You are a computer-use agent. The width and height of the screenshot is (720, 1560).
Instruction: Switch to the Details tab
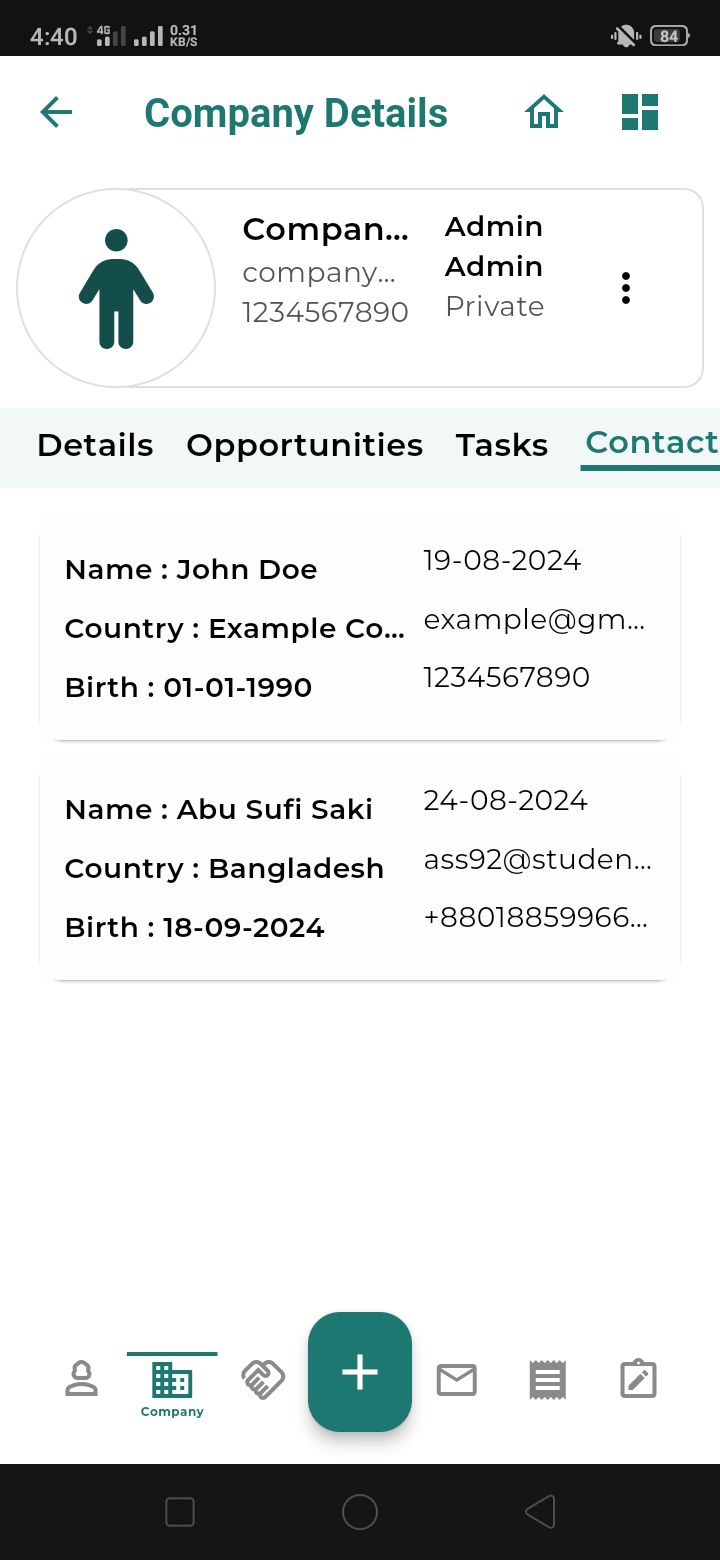(x=95, y=445)
